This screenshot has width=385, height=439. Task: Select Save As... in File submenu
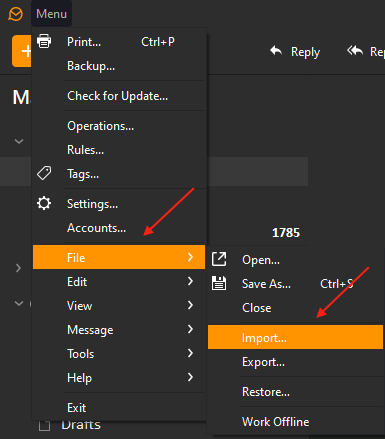[296, 283]
